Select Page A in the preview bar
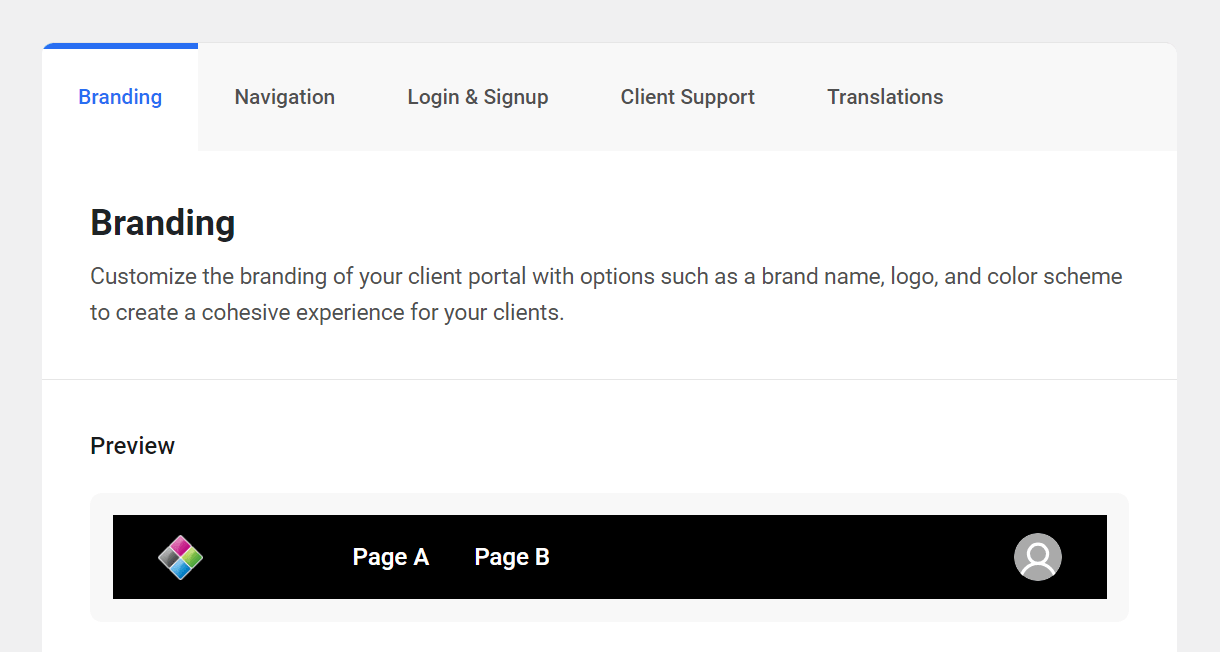This screenshot has height=652, width=1220. (x=391, y=557)
